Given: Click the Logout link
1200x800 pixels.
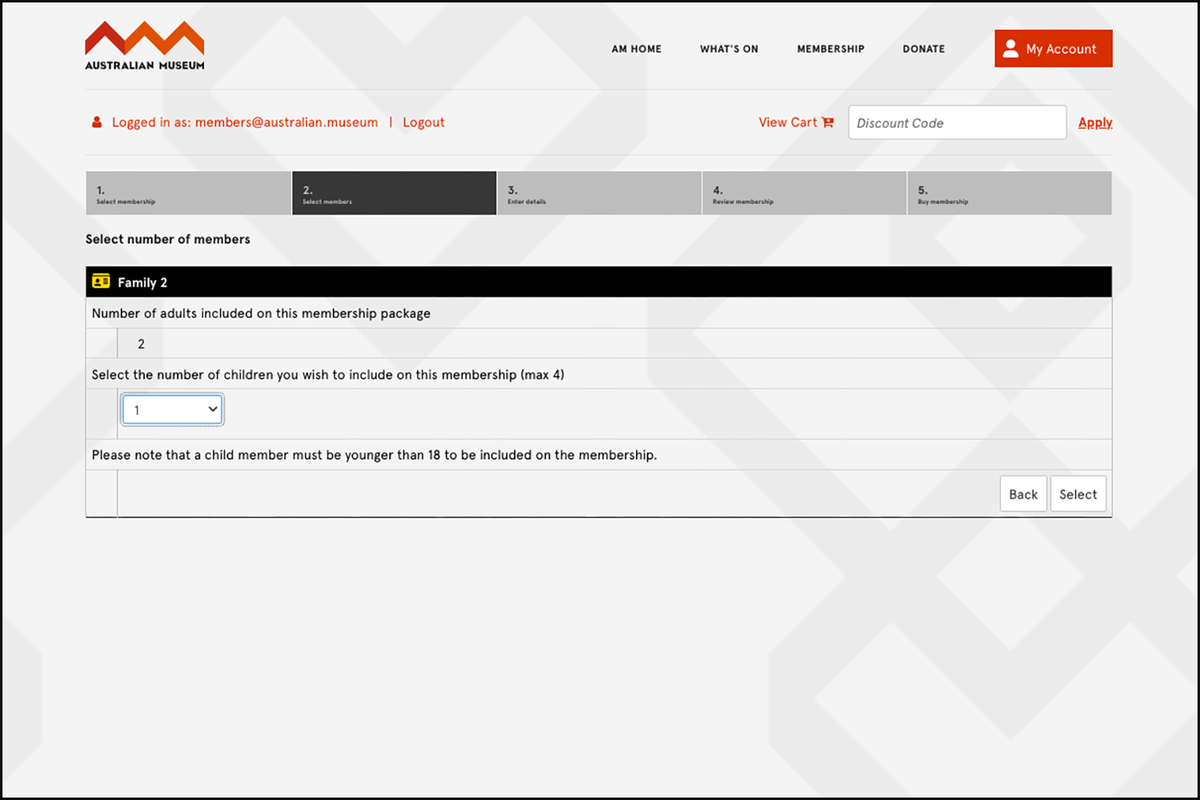Looking at the screenshot, I should pyautogui.click(x=424, y=122).
